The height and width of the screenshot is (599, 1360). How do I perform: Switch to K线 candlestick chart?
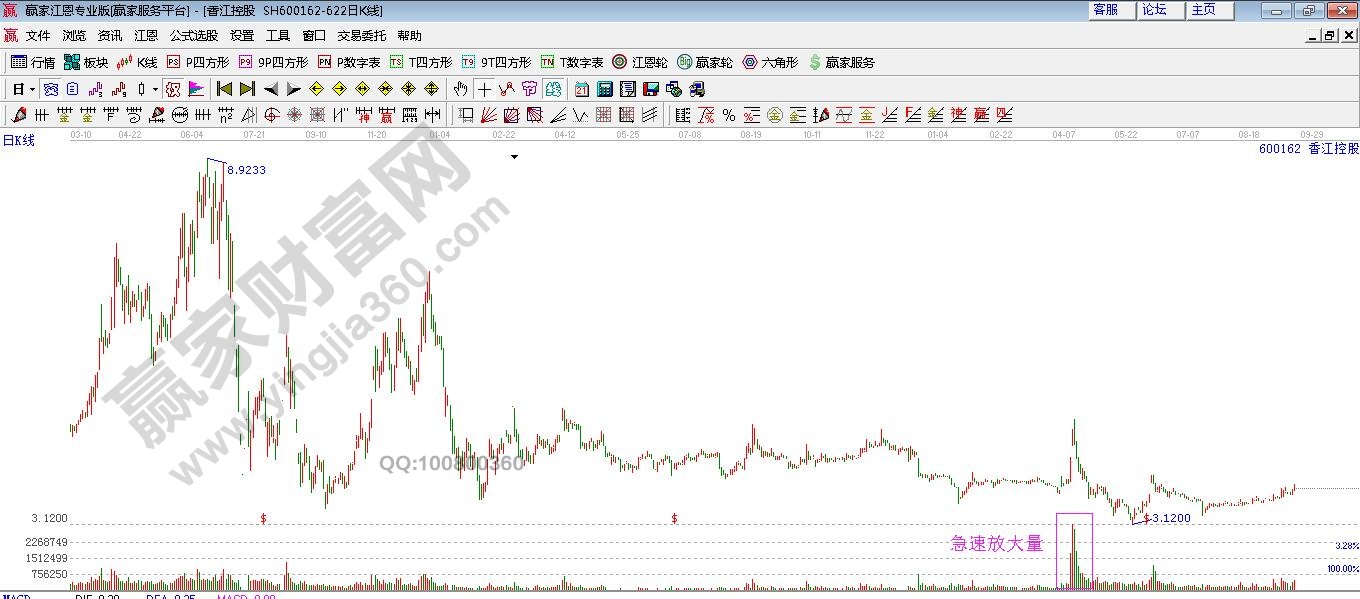137,62
